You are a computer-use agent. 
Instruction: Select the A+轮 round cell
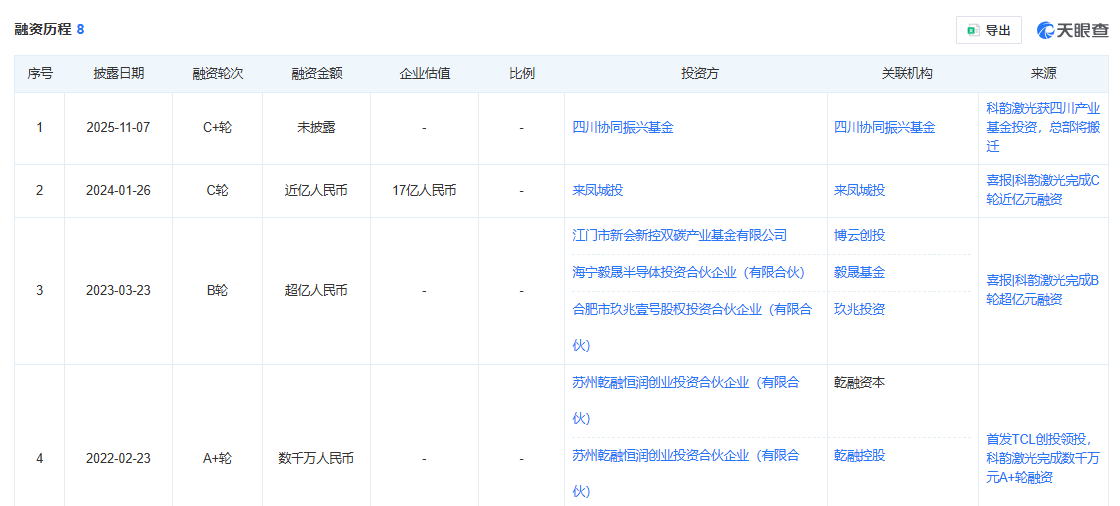click(218, 459)
